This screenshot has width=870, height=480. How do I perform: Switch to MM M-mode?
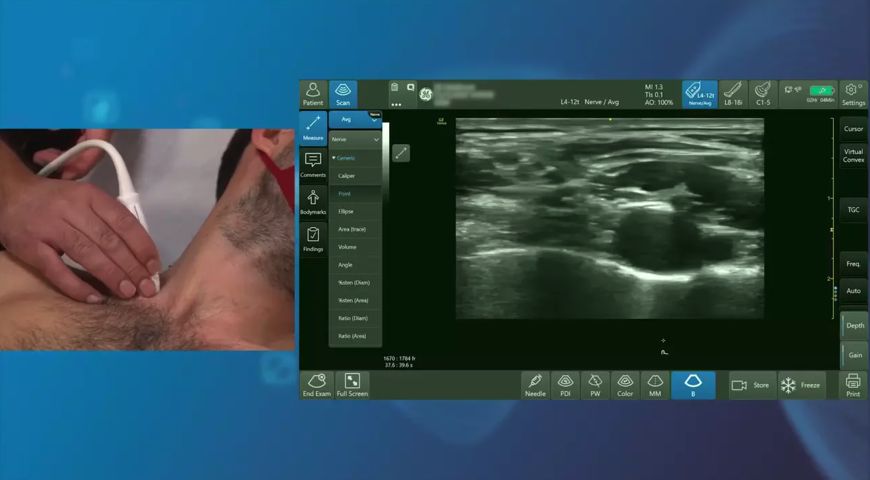coord(655,386)
